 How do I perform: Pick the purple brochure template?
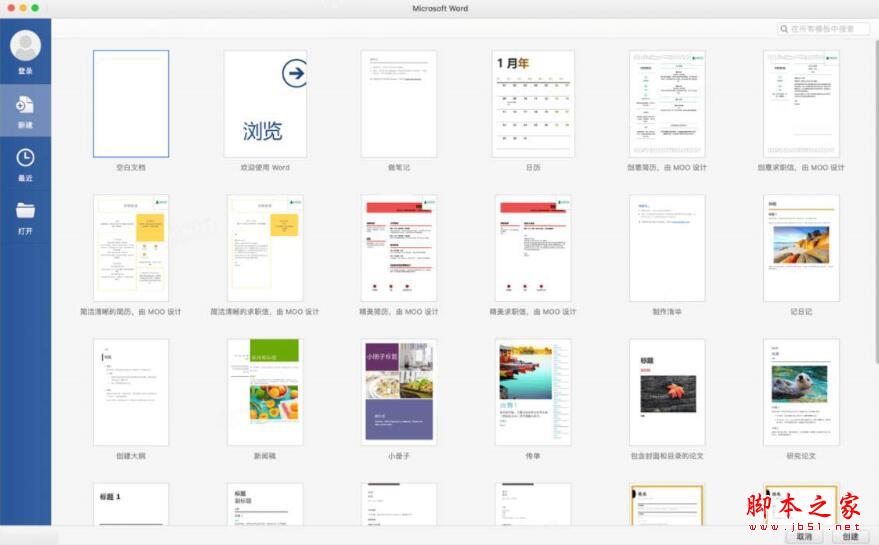click(x=399, y=392)
